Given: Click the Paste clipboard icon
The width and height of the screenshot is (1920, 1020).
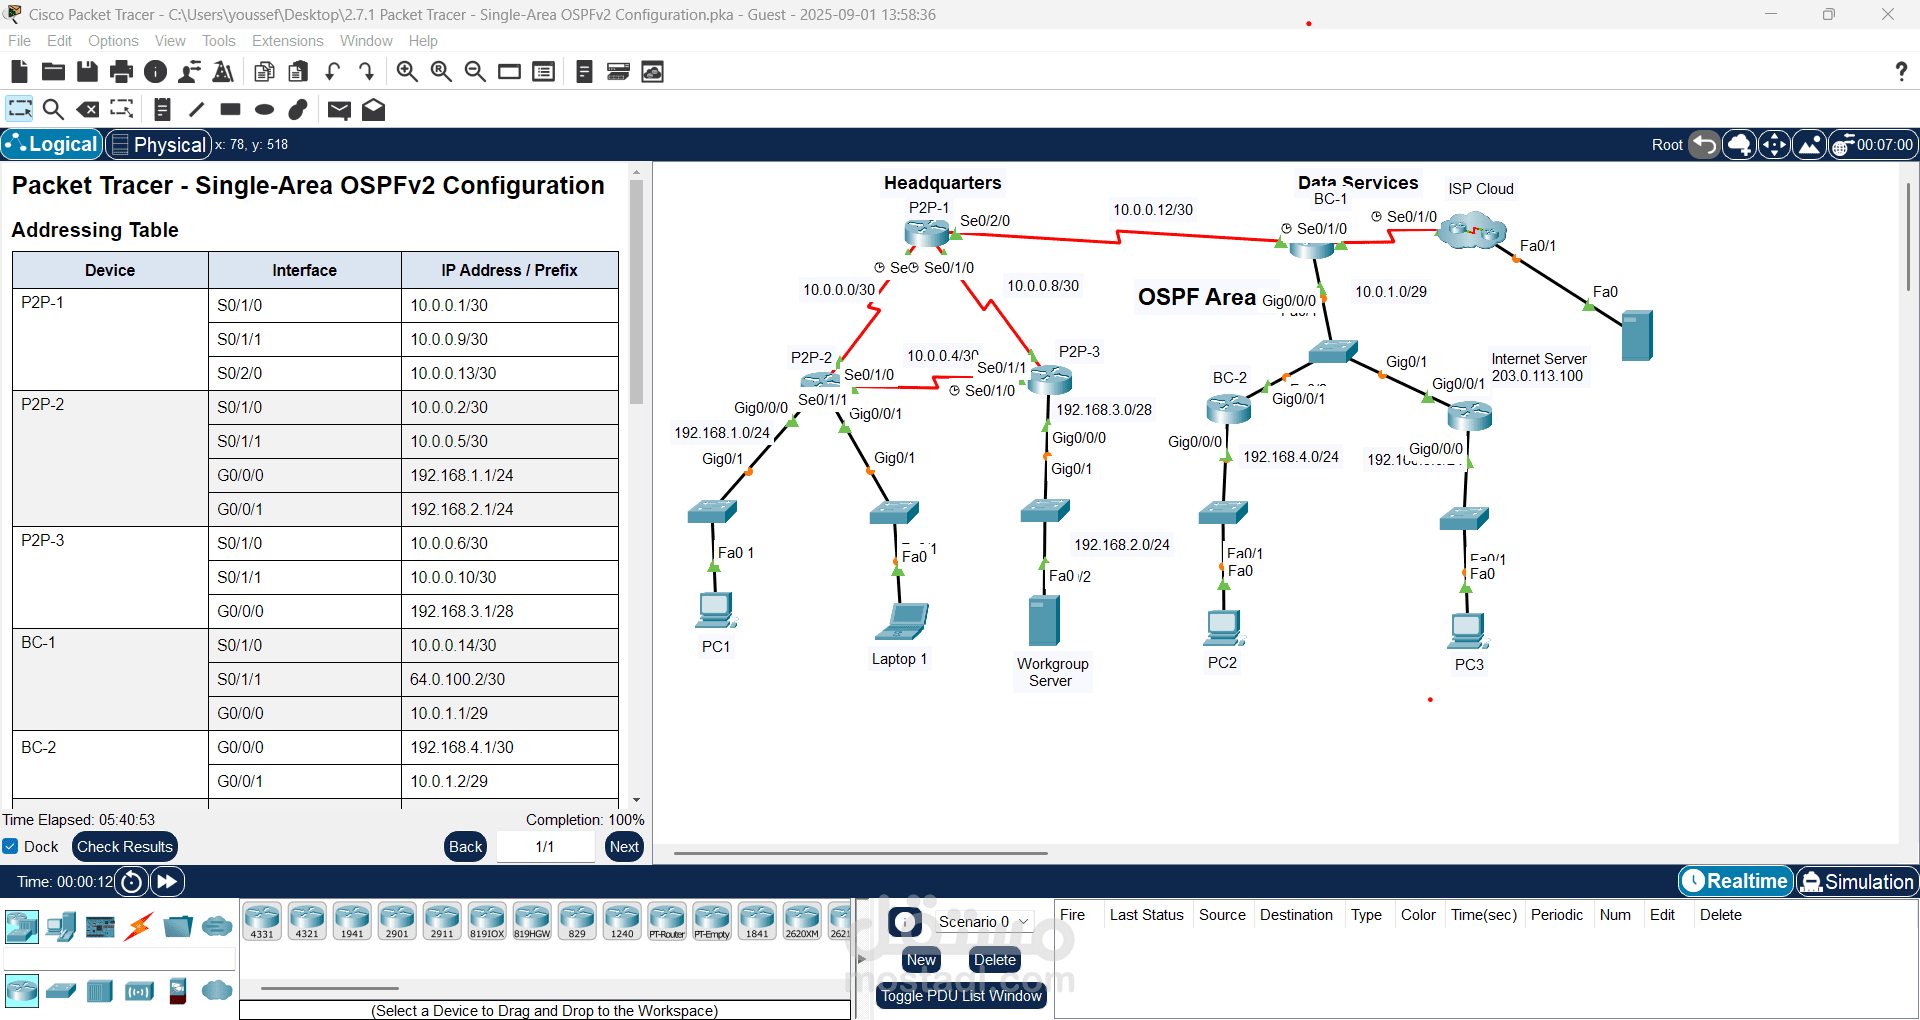Looking at the screenshot, I should [x=298, y=72].
